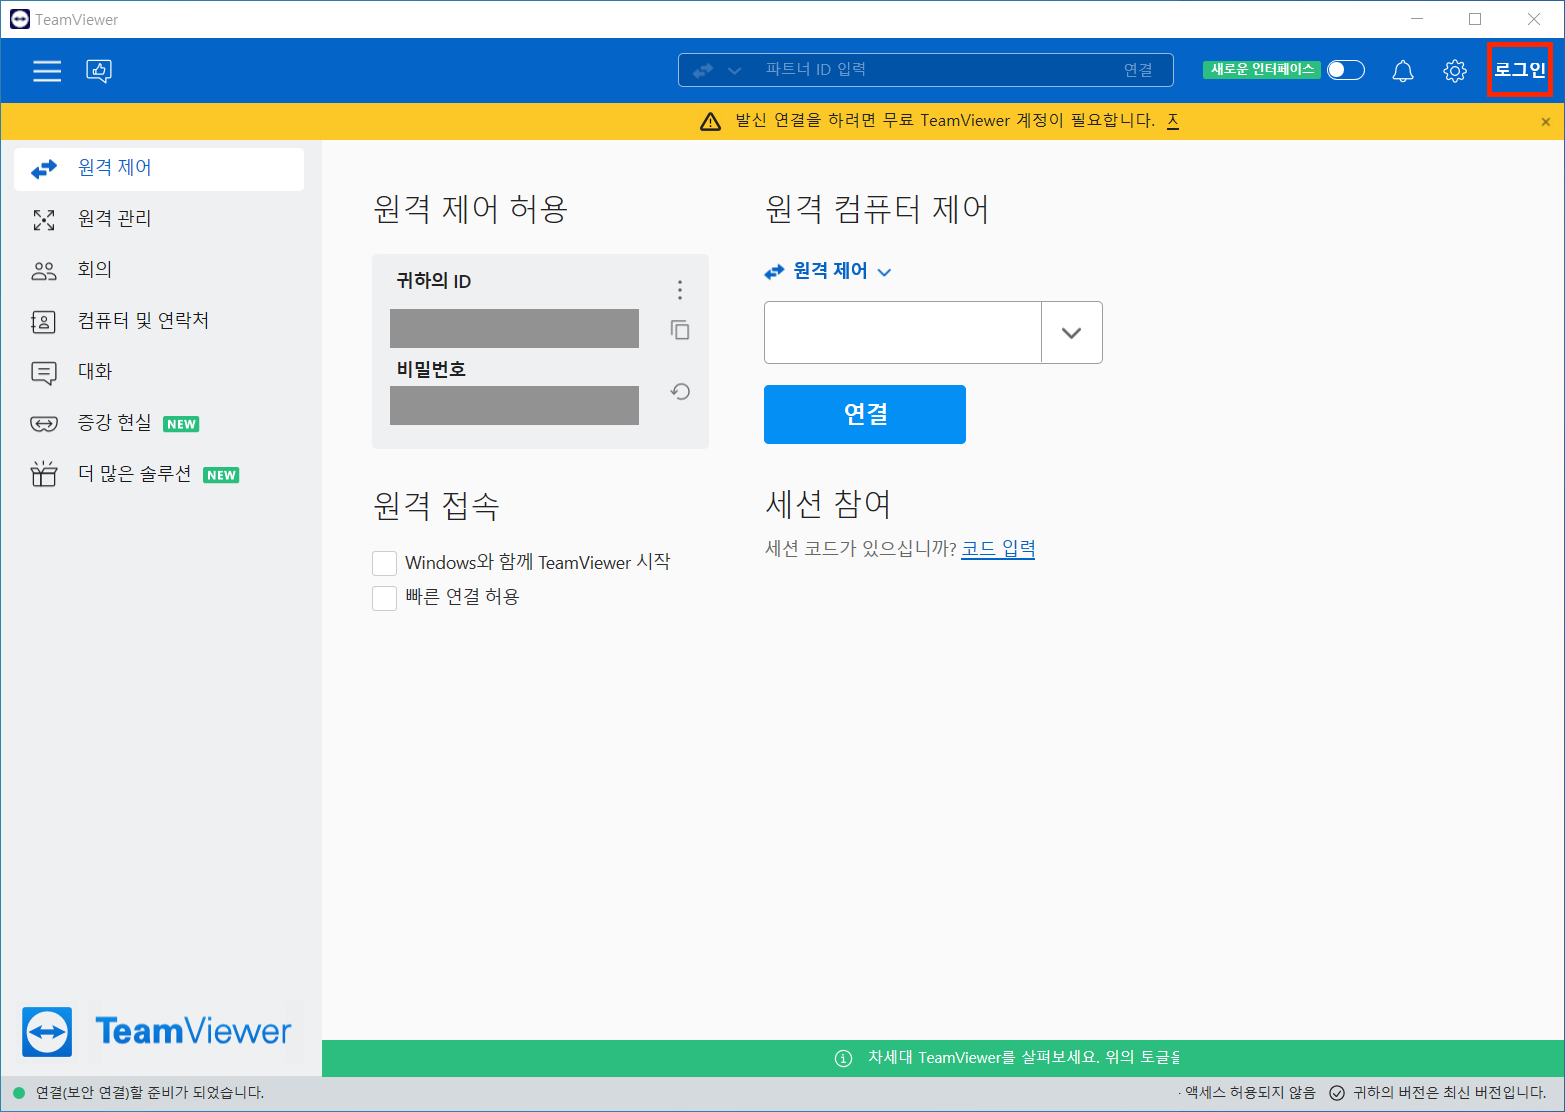The width and height of the screenshot is (1565, 1112).
Task: Click the blue 연결 button
Action: 865,414
